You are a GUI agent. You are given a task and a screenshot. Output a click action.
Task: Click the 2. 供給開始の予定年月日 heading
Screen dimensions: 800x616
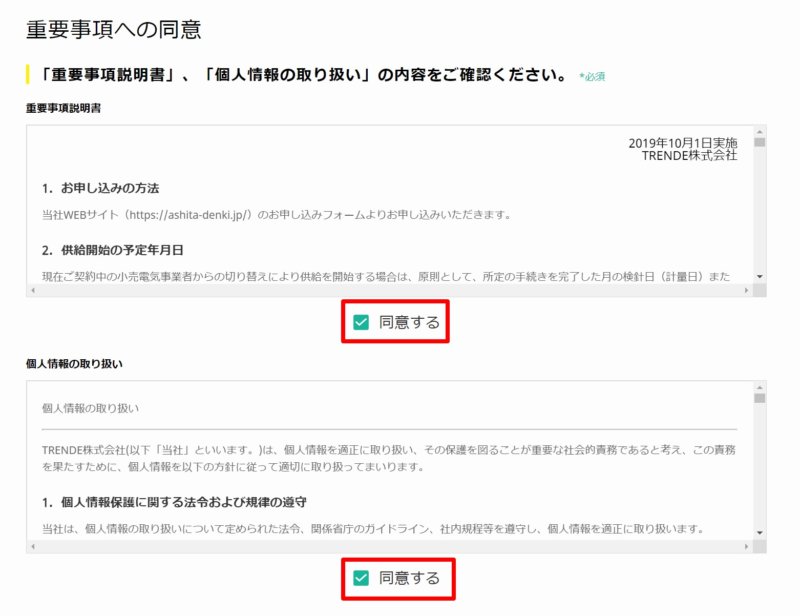point(113,250)
